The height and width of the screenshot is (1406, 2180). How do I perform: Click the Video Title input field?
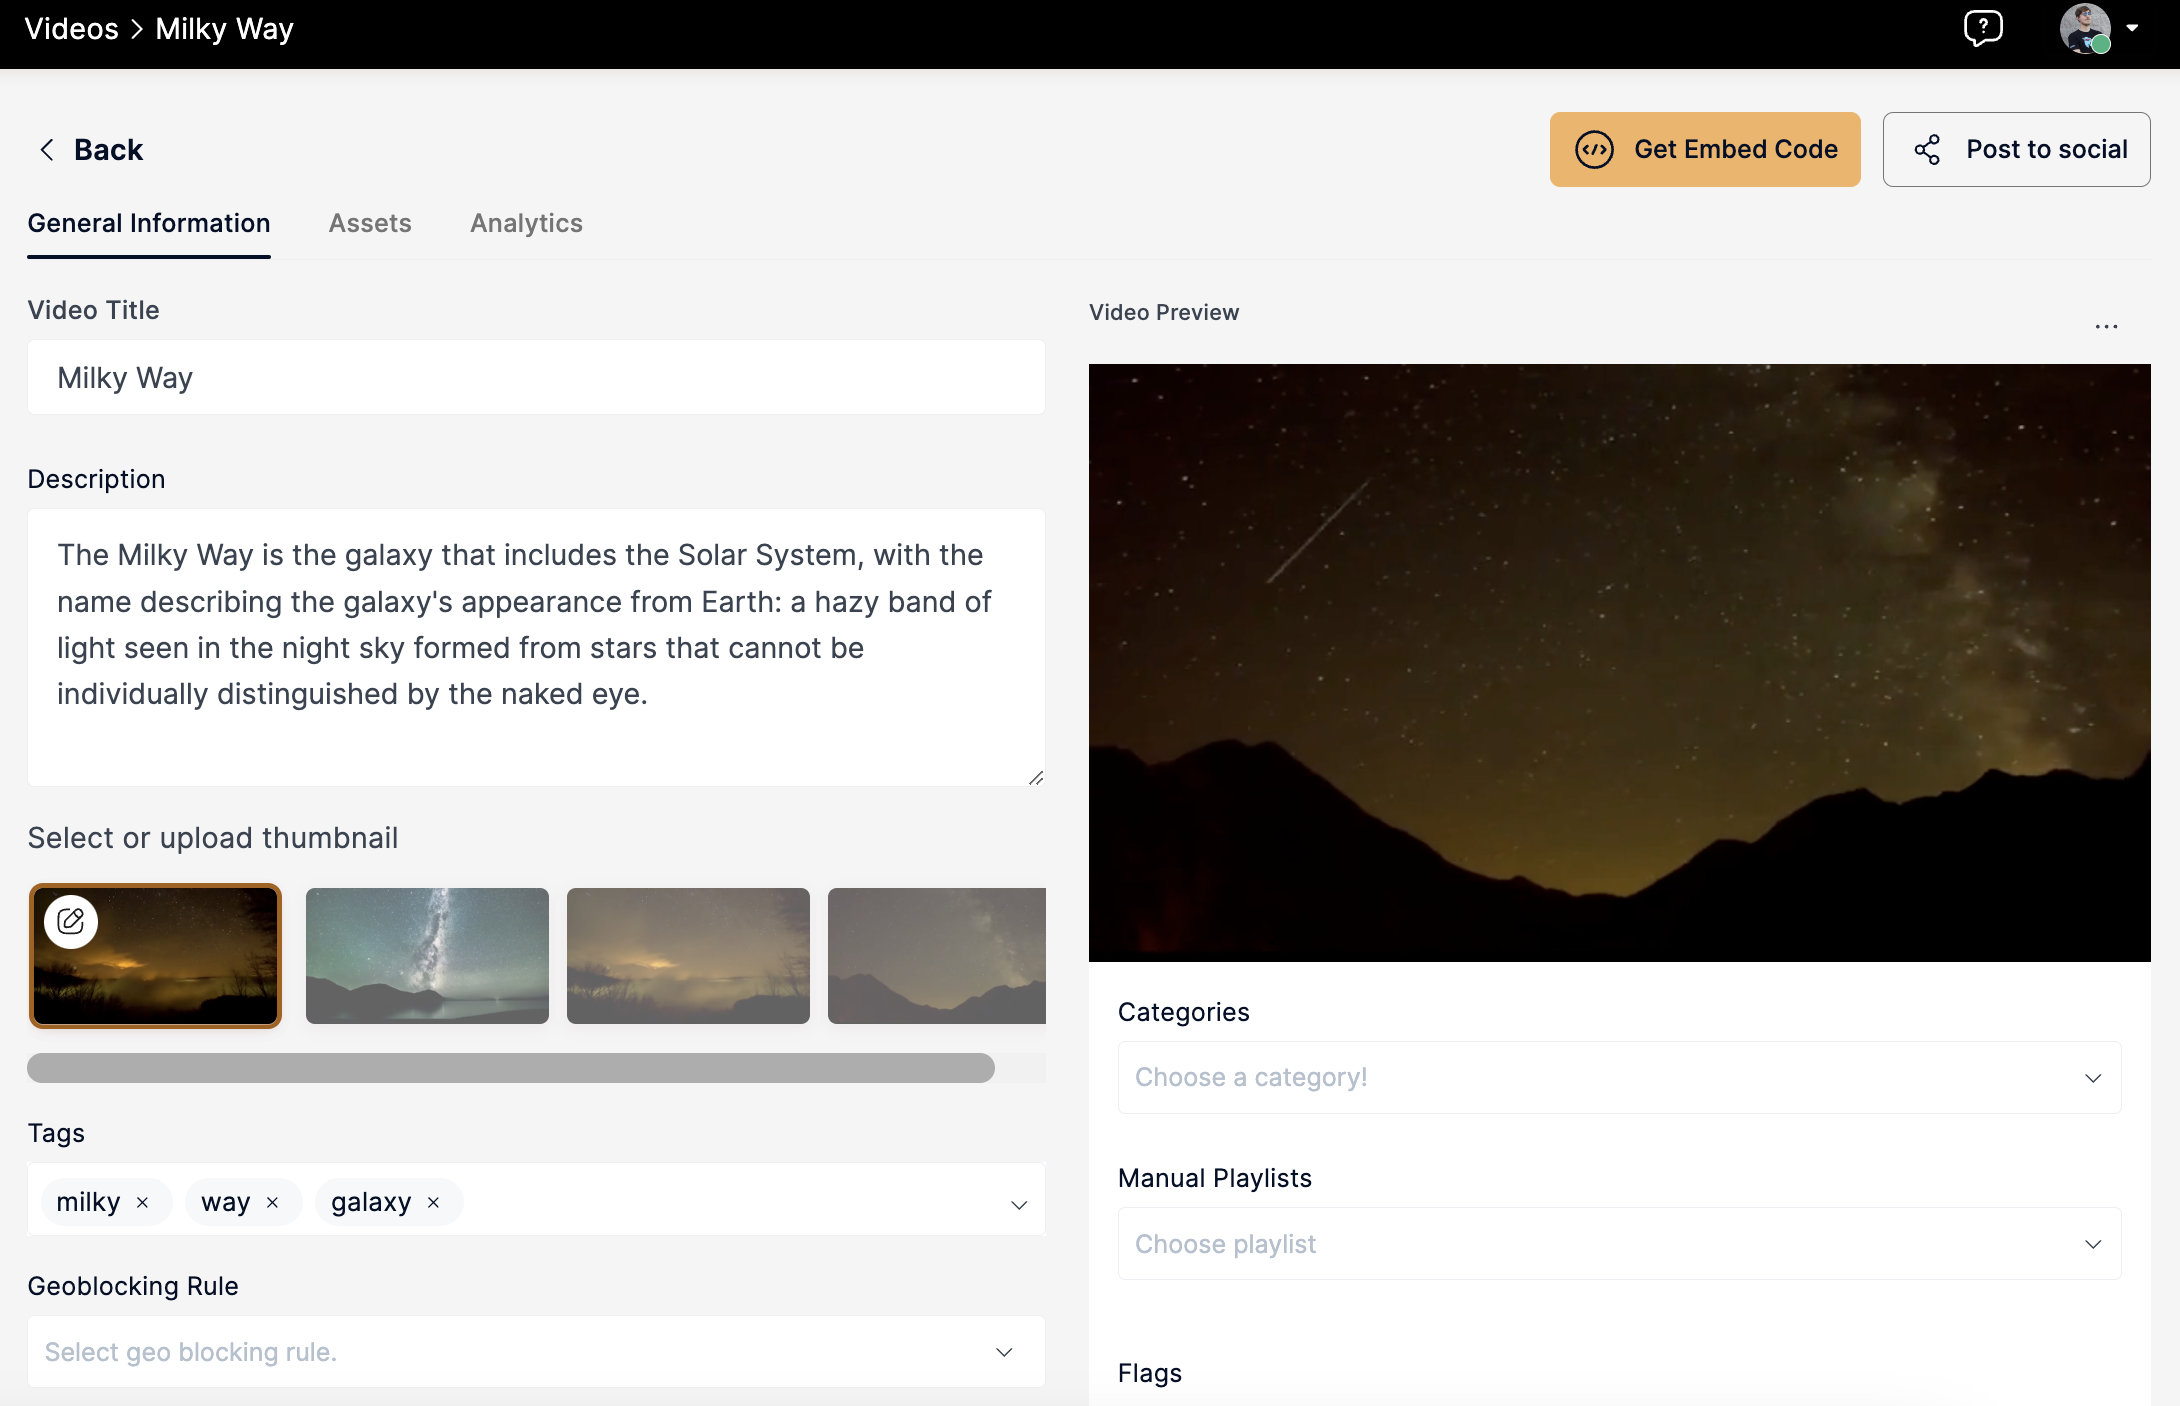[x=539, y=377]
